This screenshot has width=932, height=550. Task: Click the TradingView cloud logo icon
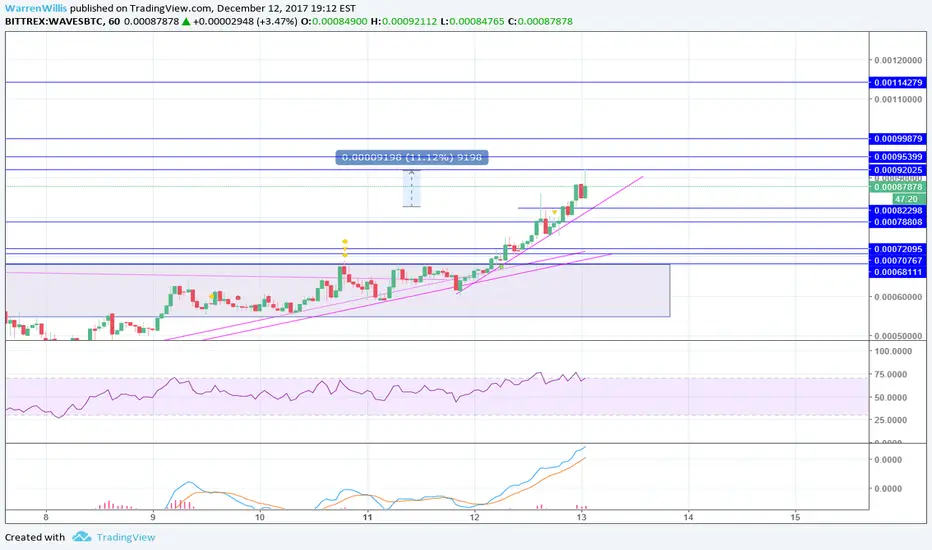pos(81,537)
